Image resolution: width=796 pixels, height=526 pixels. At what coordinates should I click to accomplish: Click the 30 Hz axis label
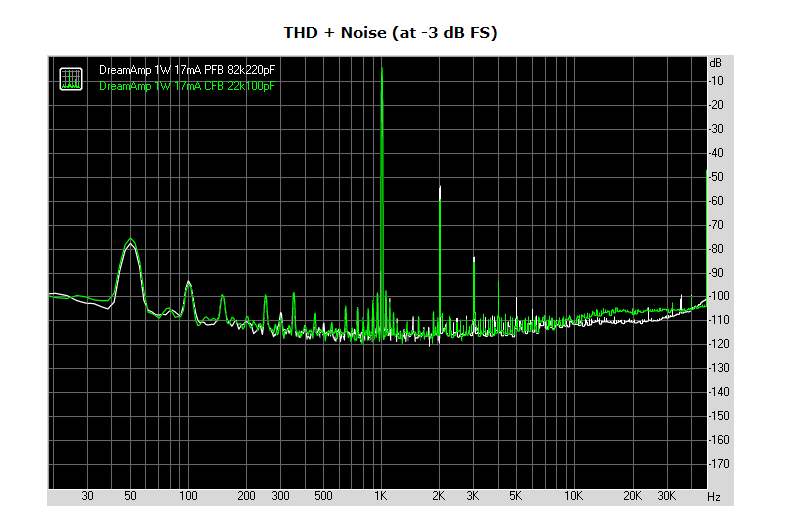(x=87, y=496)
